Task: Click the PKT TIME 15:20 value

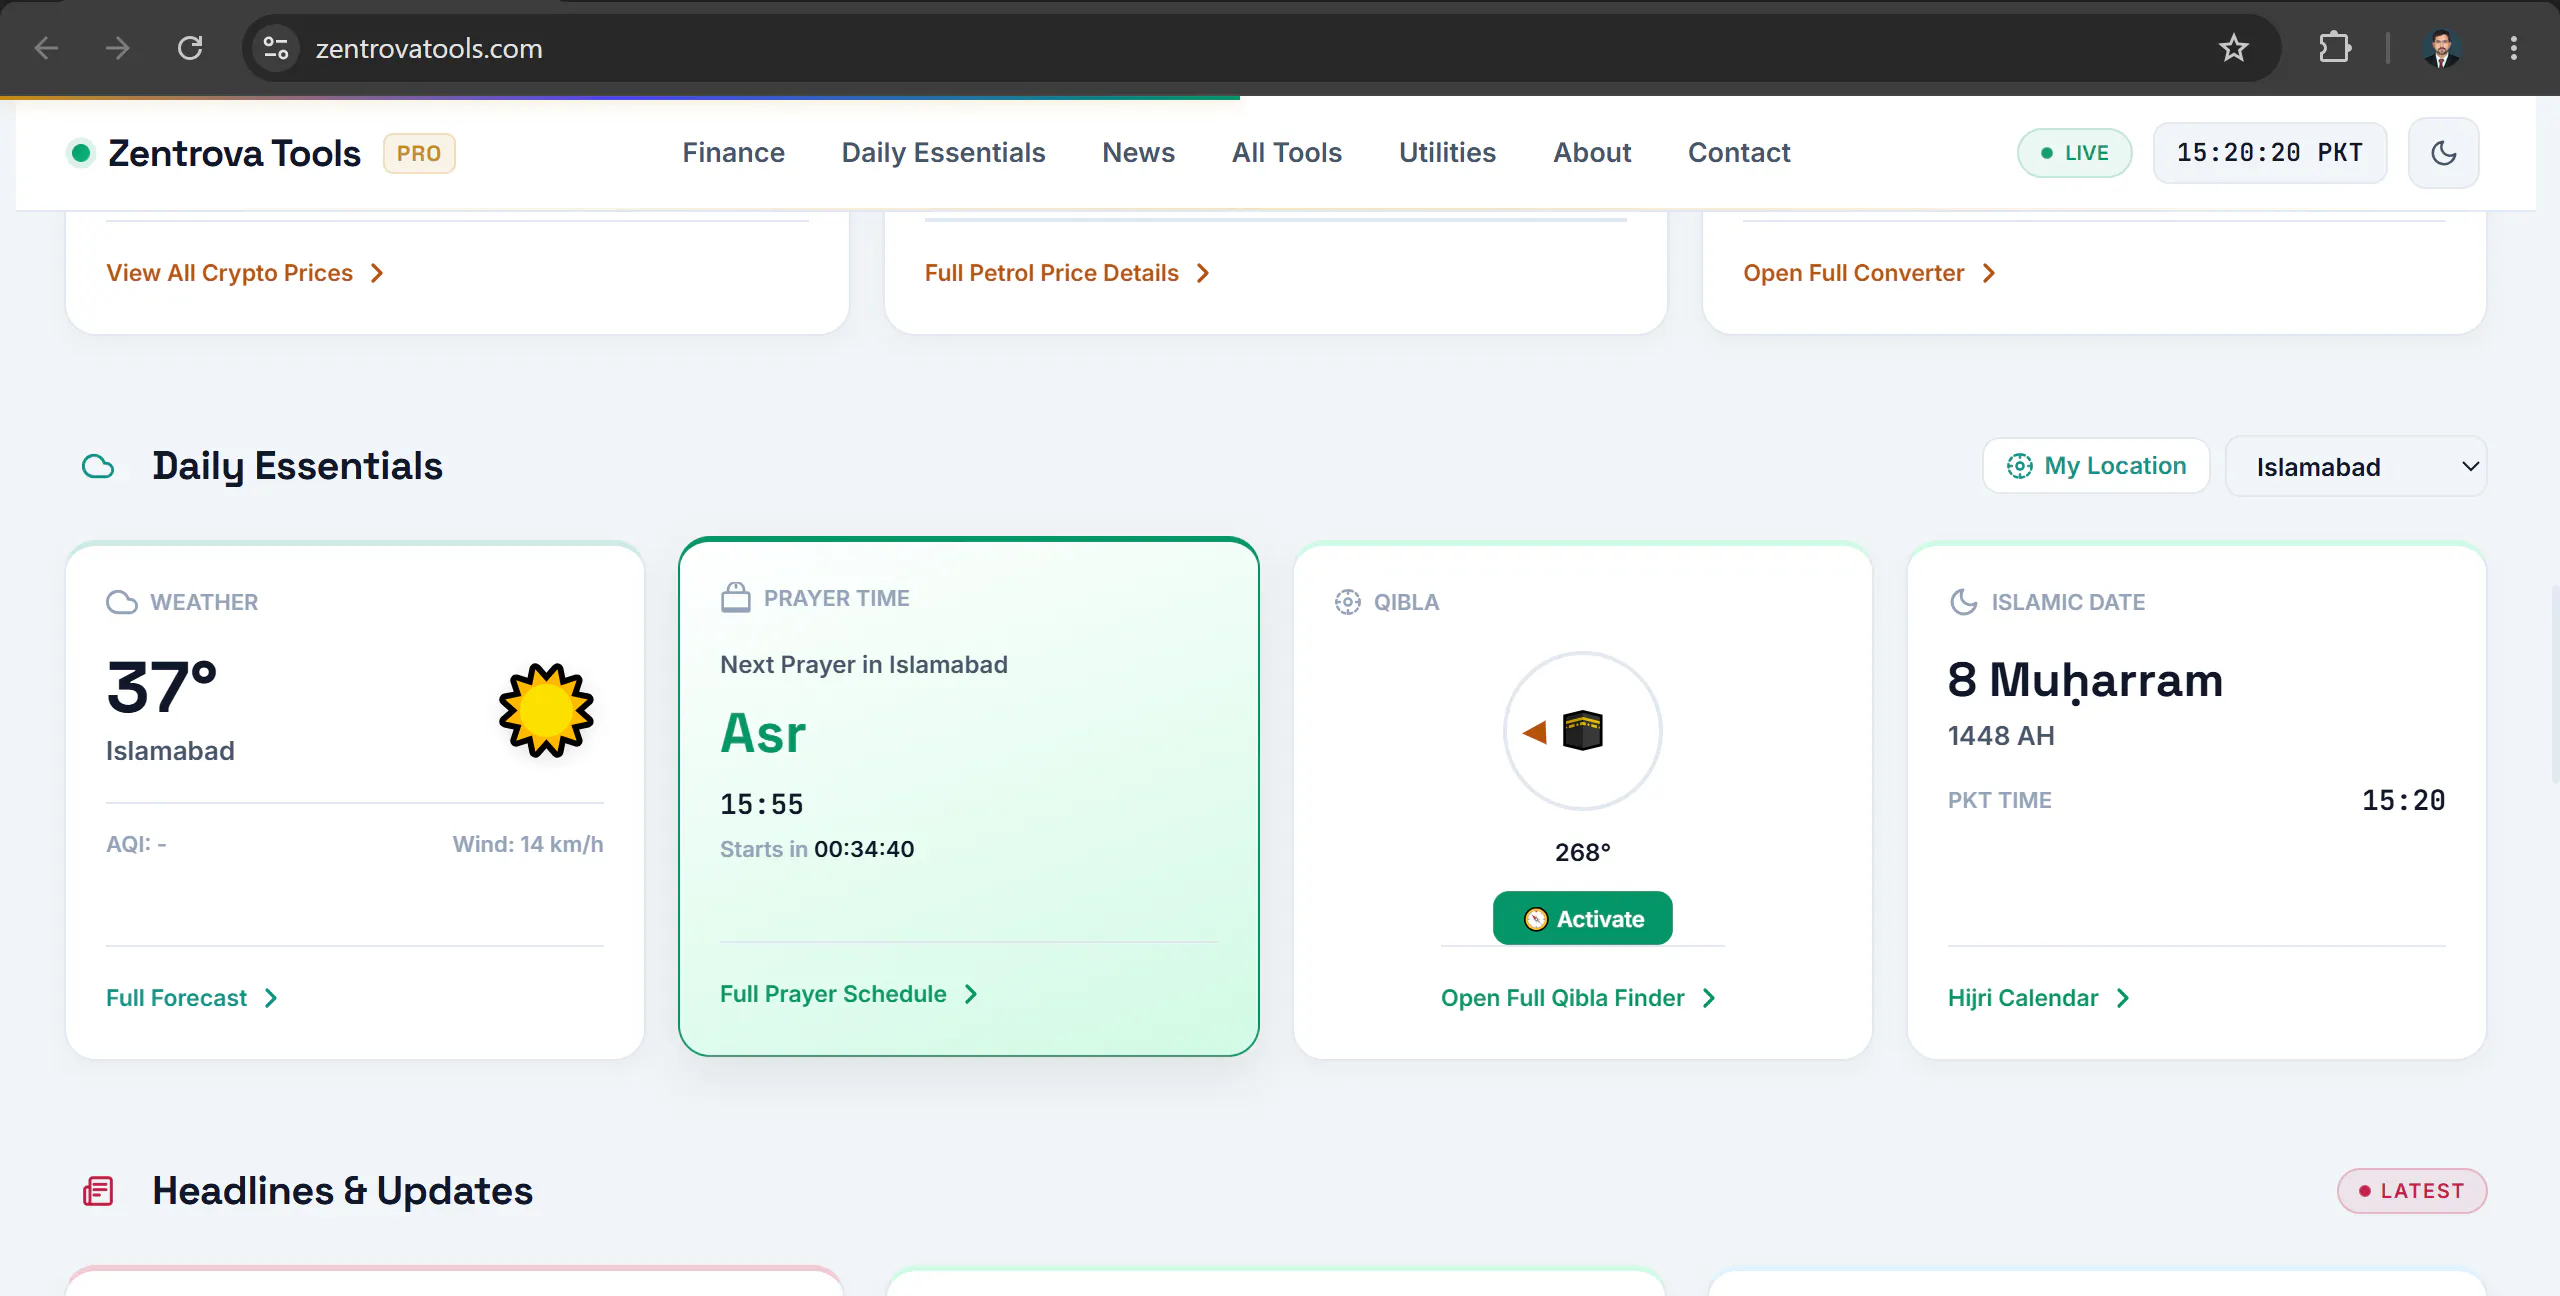Action: (2403, 800)
